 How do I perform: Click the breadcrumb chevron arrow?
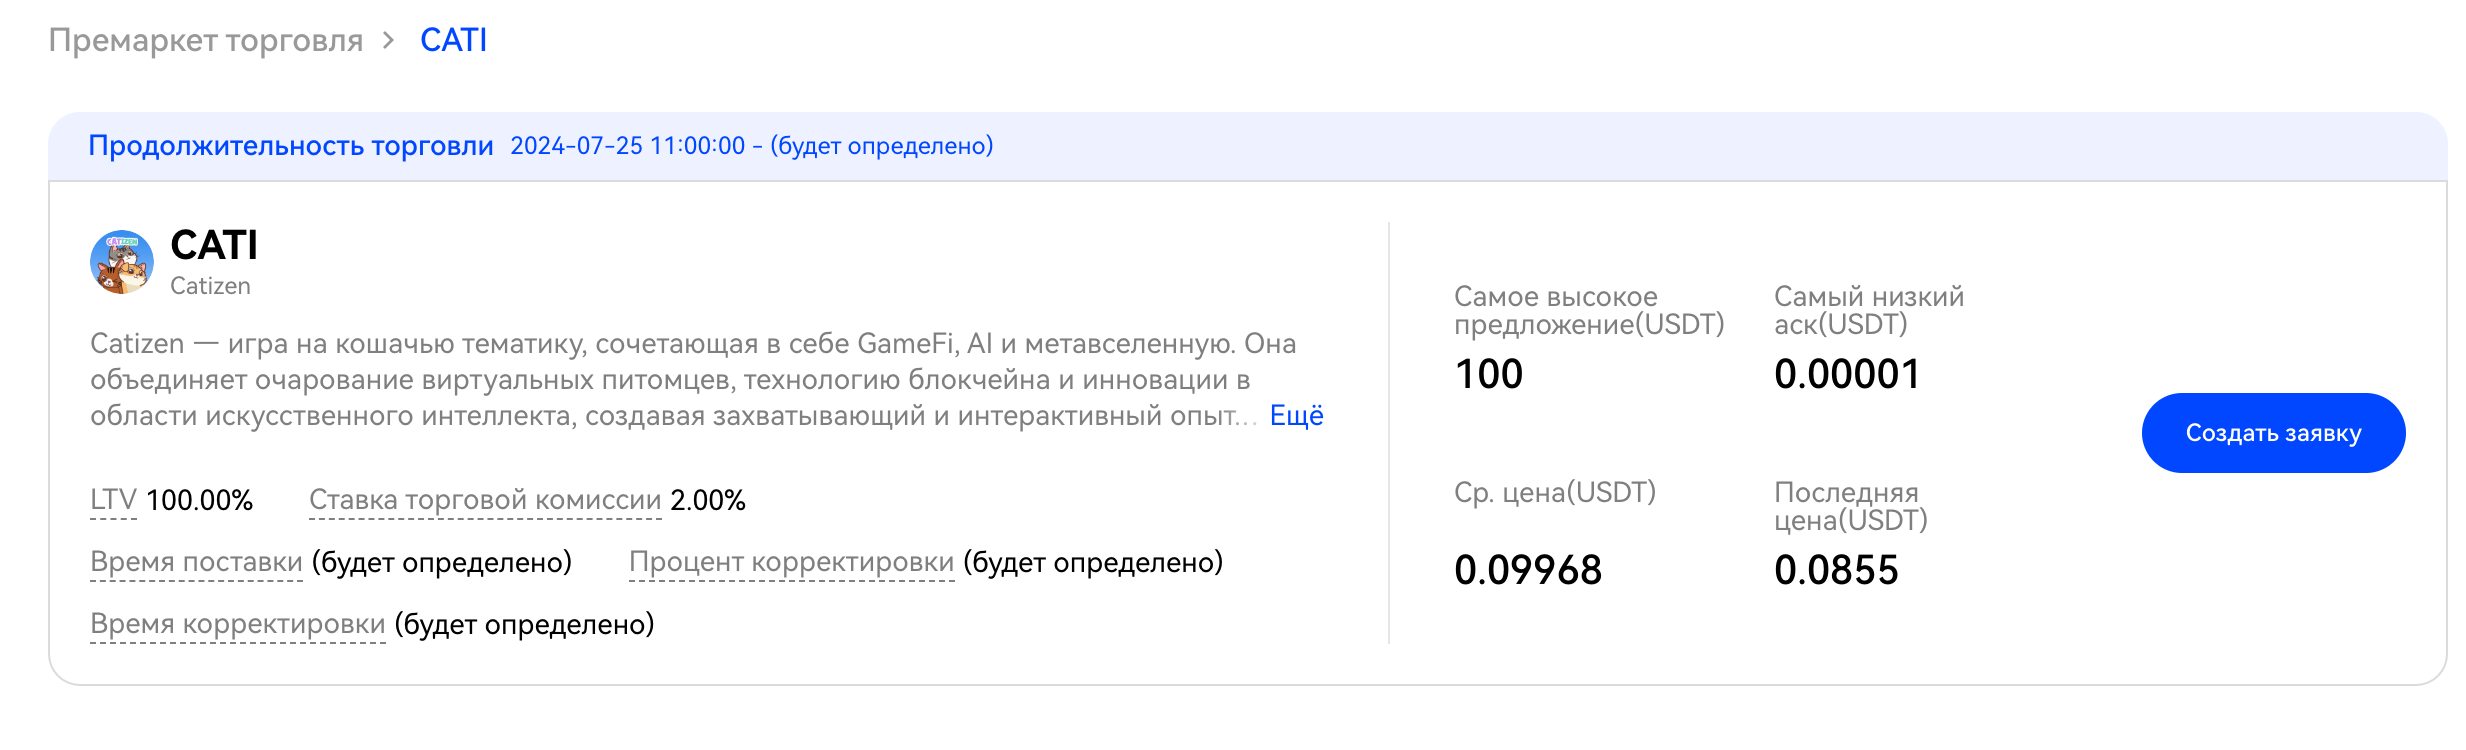click(x=389, y=40)
